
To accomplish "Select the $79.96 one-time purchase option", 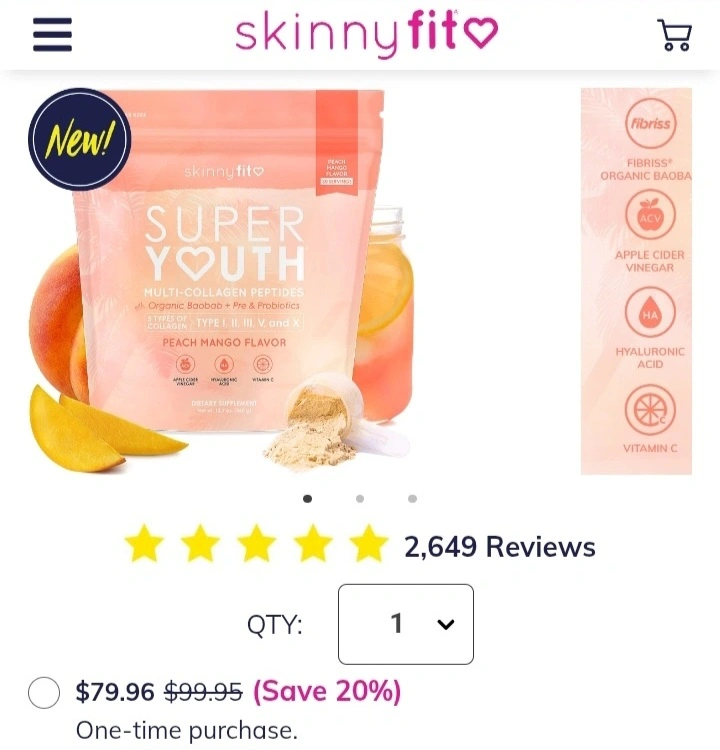I will click(44, 692).
